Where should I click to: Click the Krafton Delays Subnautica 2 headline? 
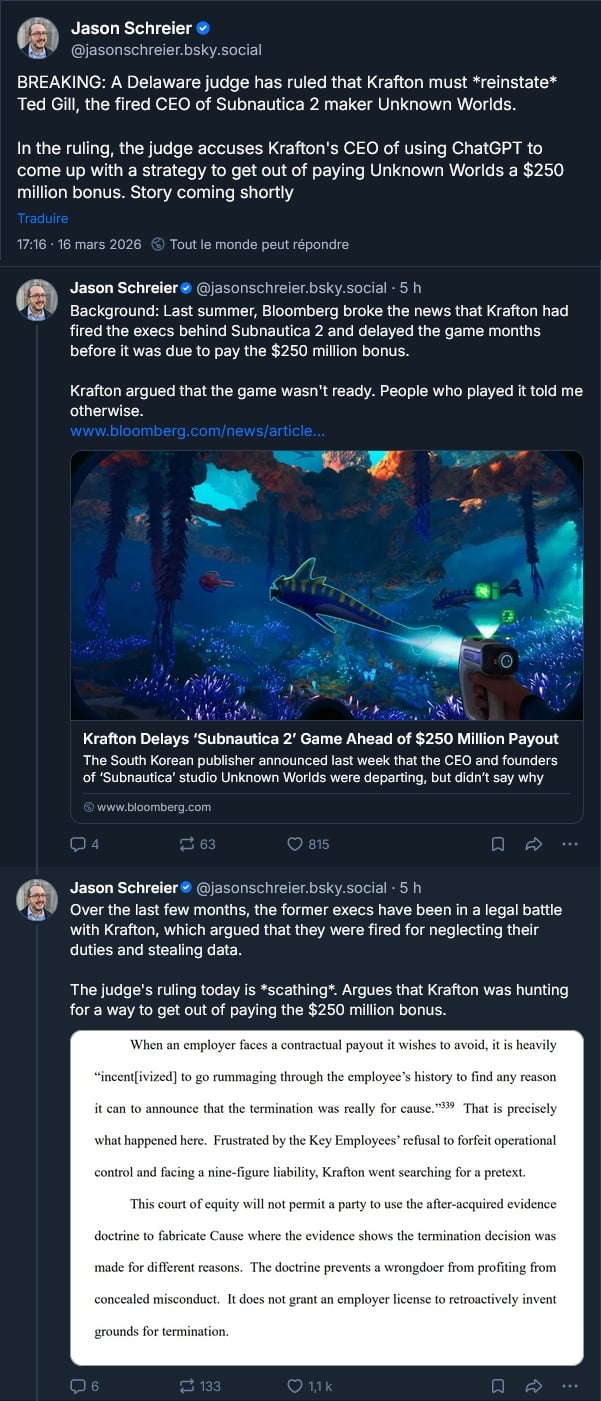(x=320, y=739)
